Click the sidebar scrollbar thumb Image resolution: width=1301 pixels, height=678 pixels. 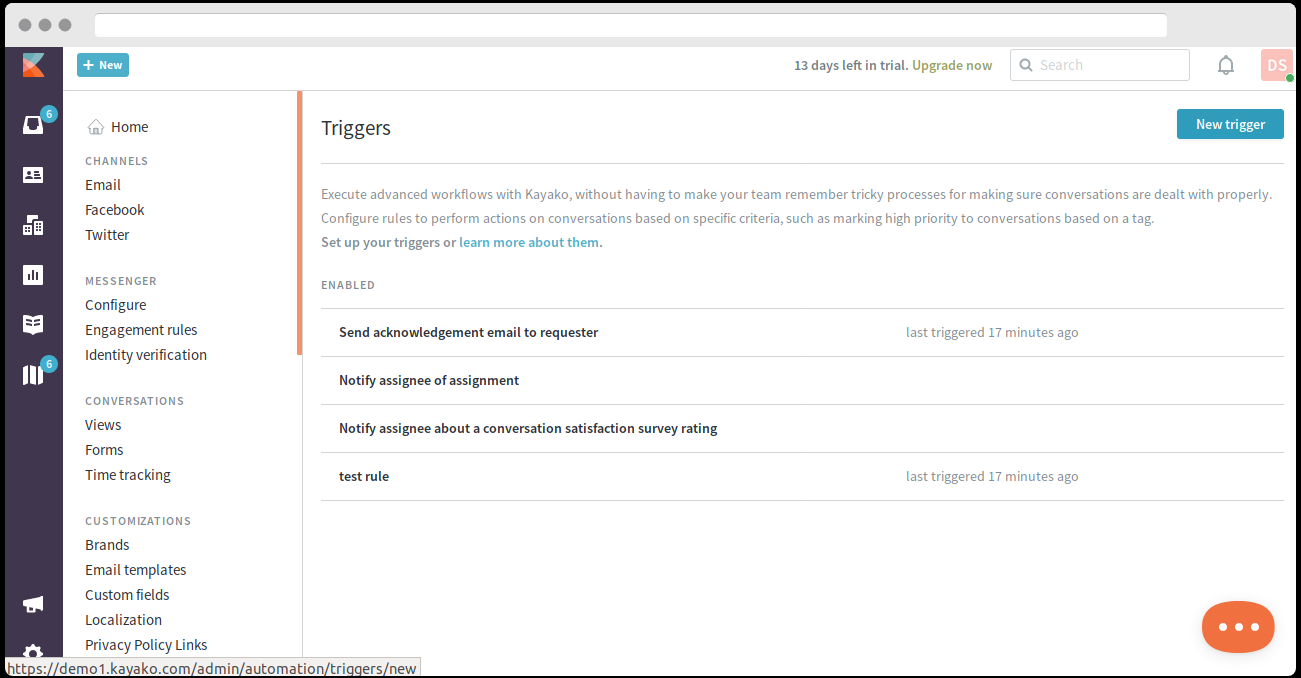[299, 223]
